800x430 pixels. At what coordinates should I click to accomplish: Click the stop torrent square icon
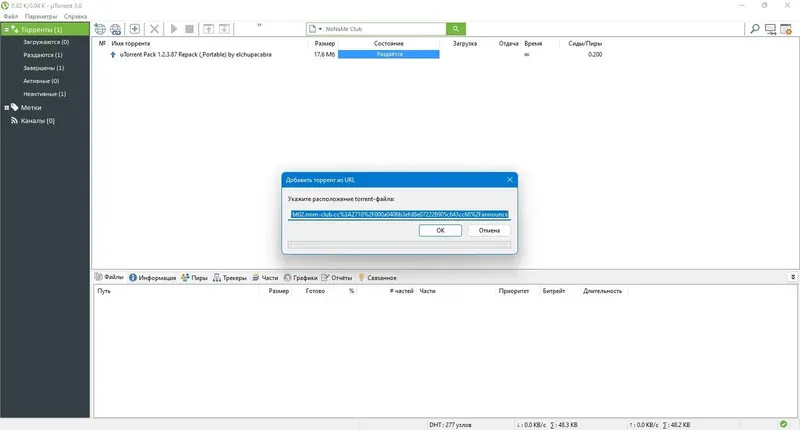(x=189, y=29)
